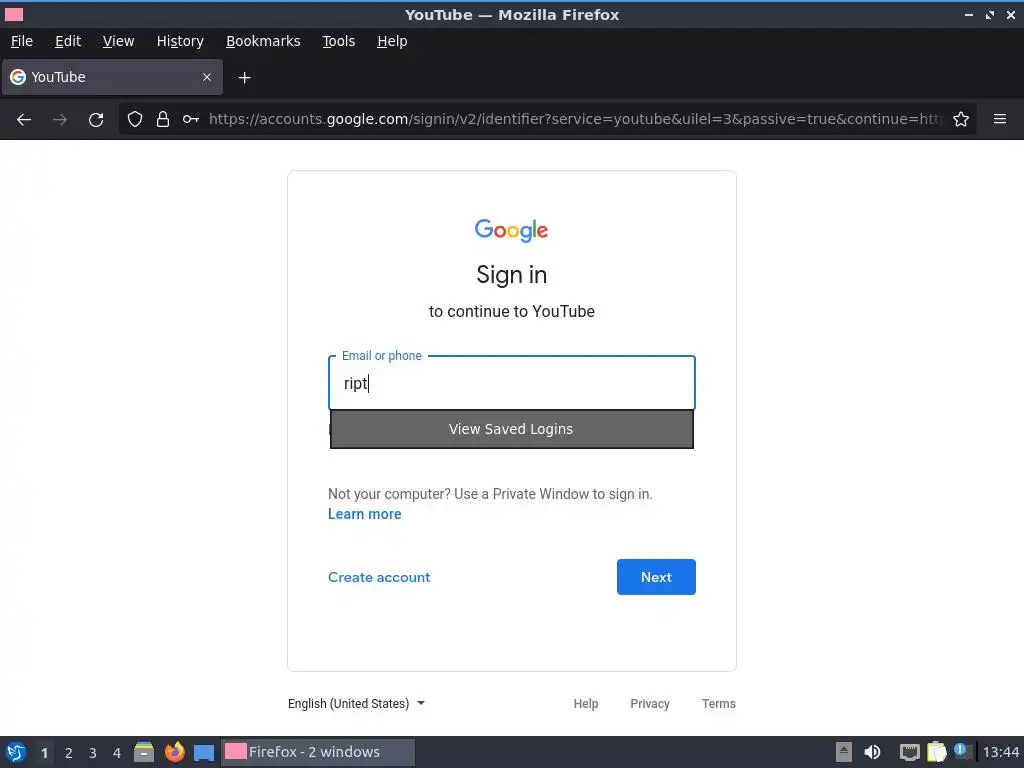Click the 13:44 clock
1024x768 pixels.
[1001, 752]
